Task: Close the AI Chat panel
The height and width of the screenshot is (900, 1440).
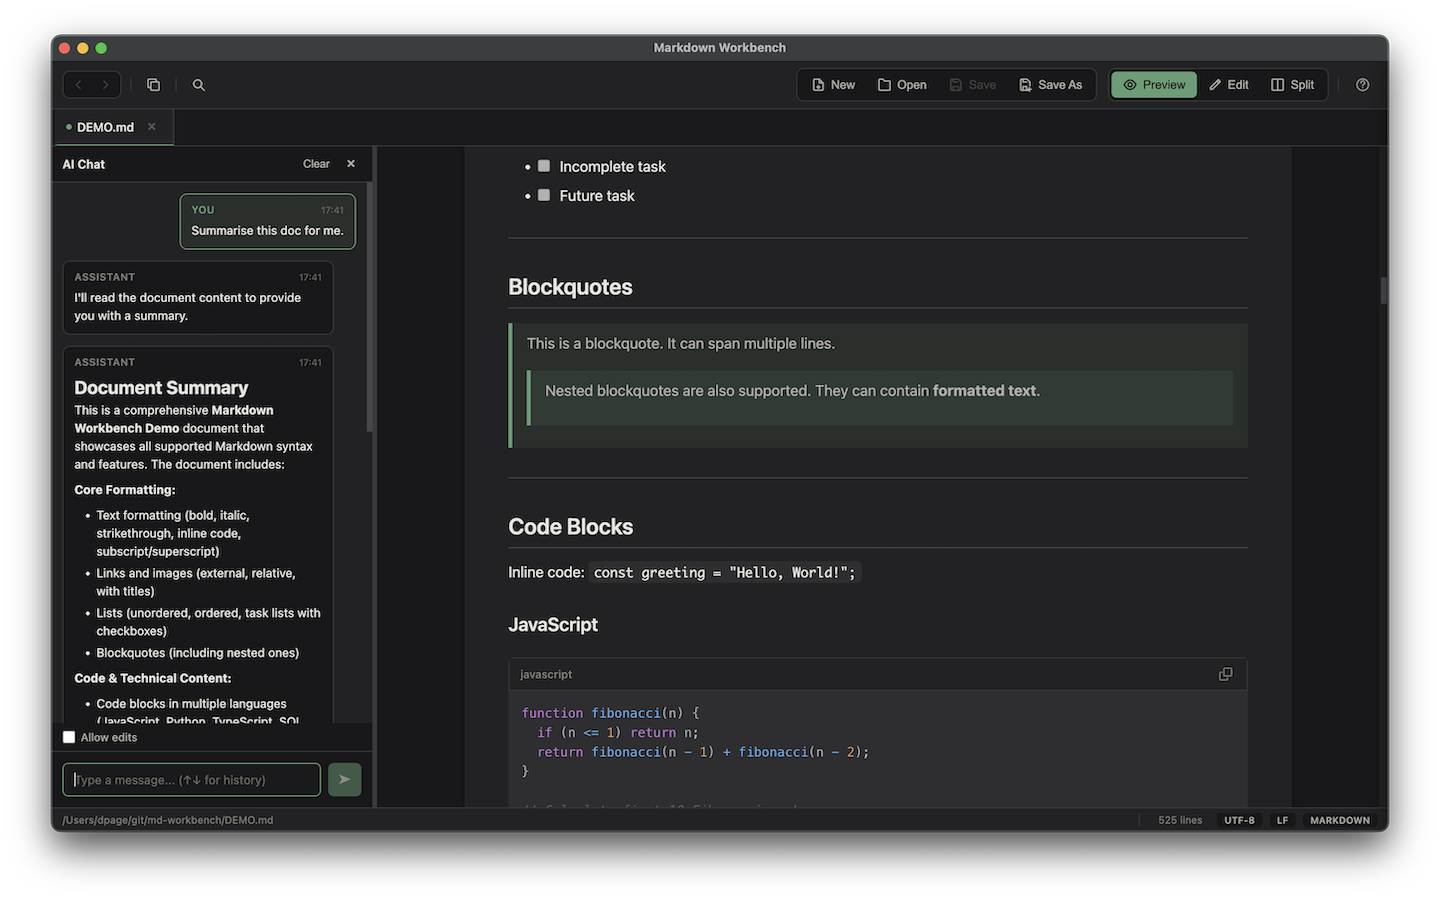Action: (350, 163)
